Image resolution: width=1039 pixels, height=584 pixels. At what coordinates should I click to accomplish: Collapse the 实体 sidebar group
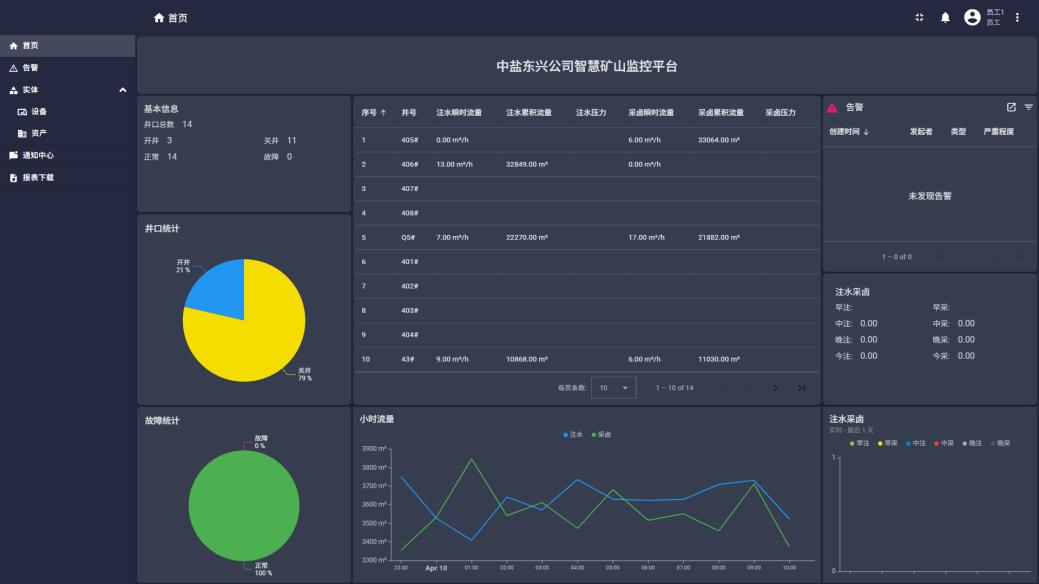click(x=123, y=90)
